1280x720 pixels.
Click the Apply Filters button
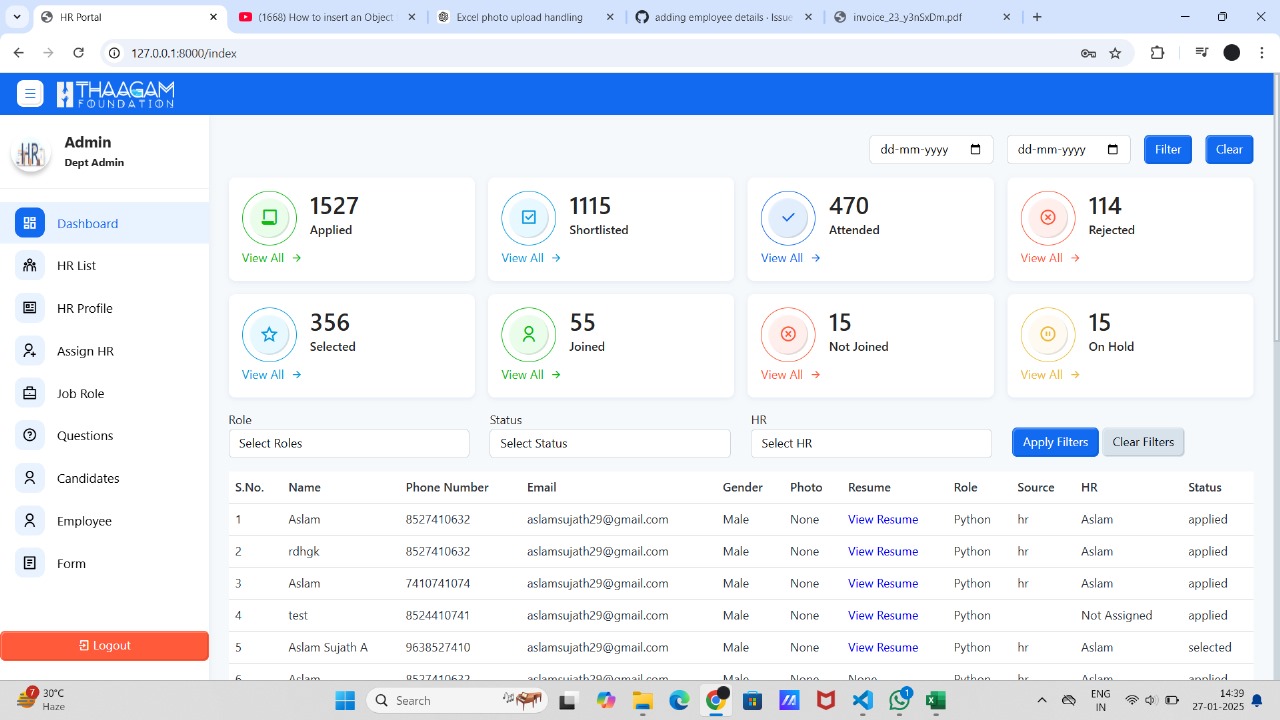[x=1055, y=442]
